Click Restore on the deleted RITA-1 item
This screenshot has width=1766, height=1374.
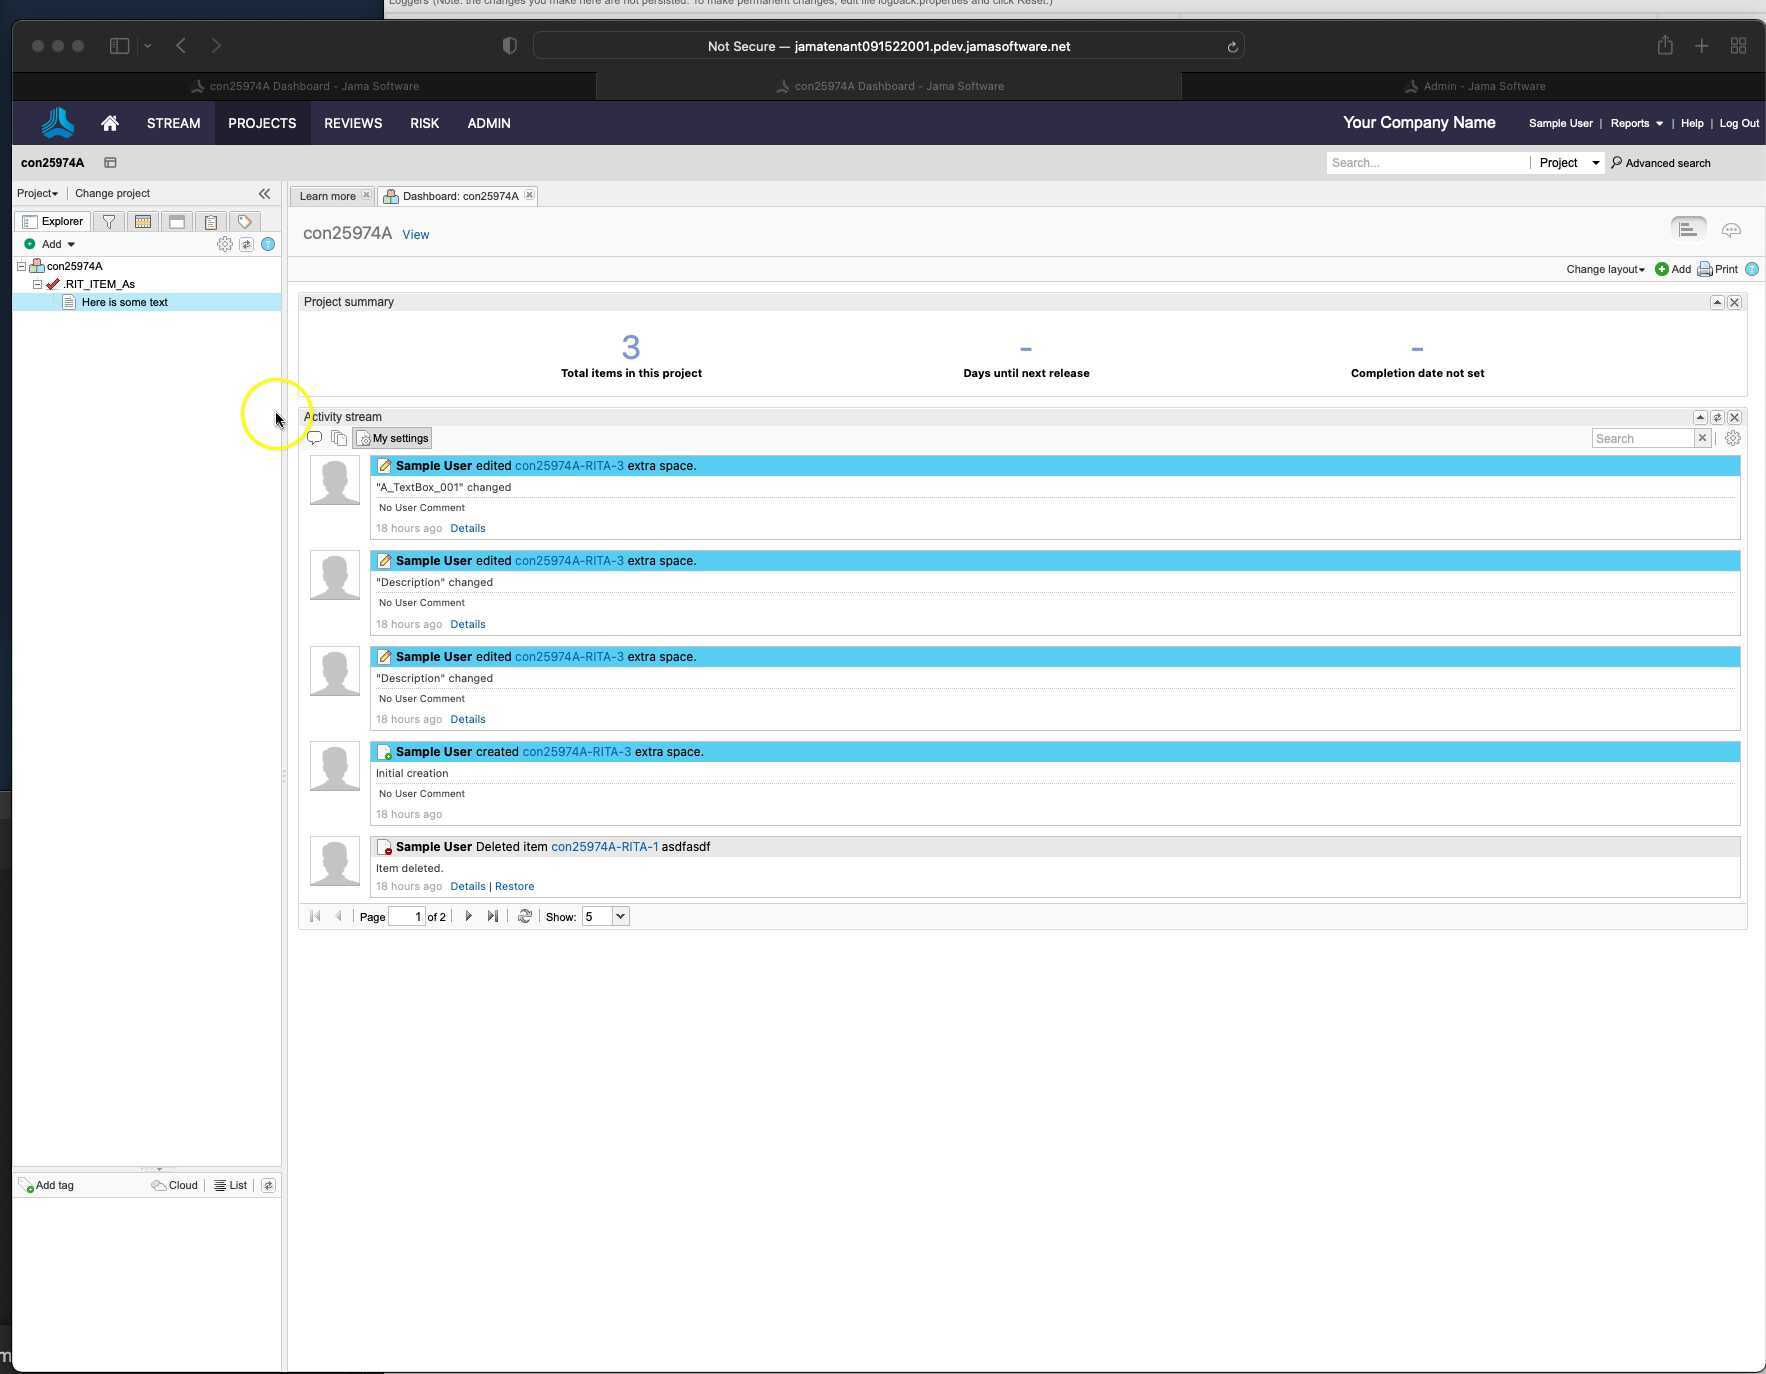[x=514, y=886]
